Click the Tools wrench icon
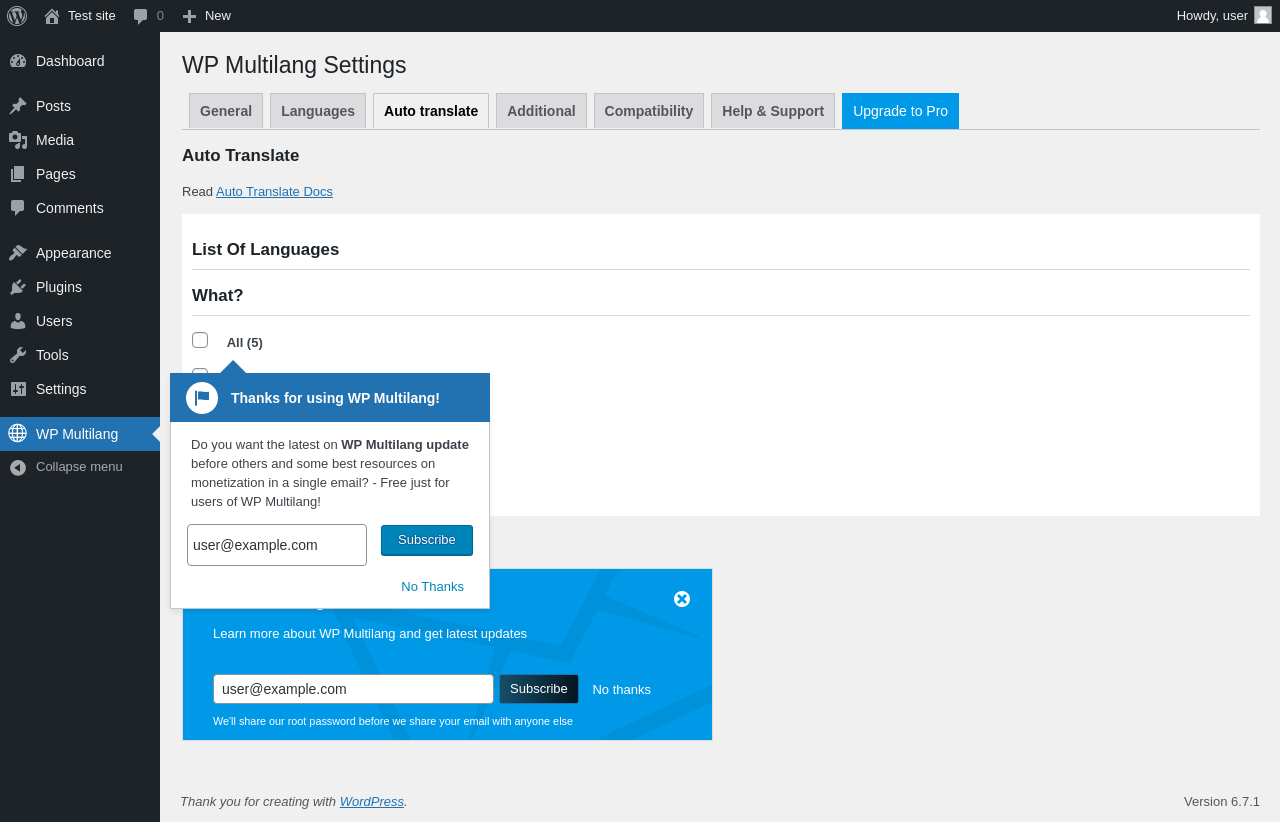The width and height of the screenshot is (1280, 822). [x=18, y=355]
